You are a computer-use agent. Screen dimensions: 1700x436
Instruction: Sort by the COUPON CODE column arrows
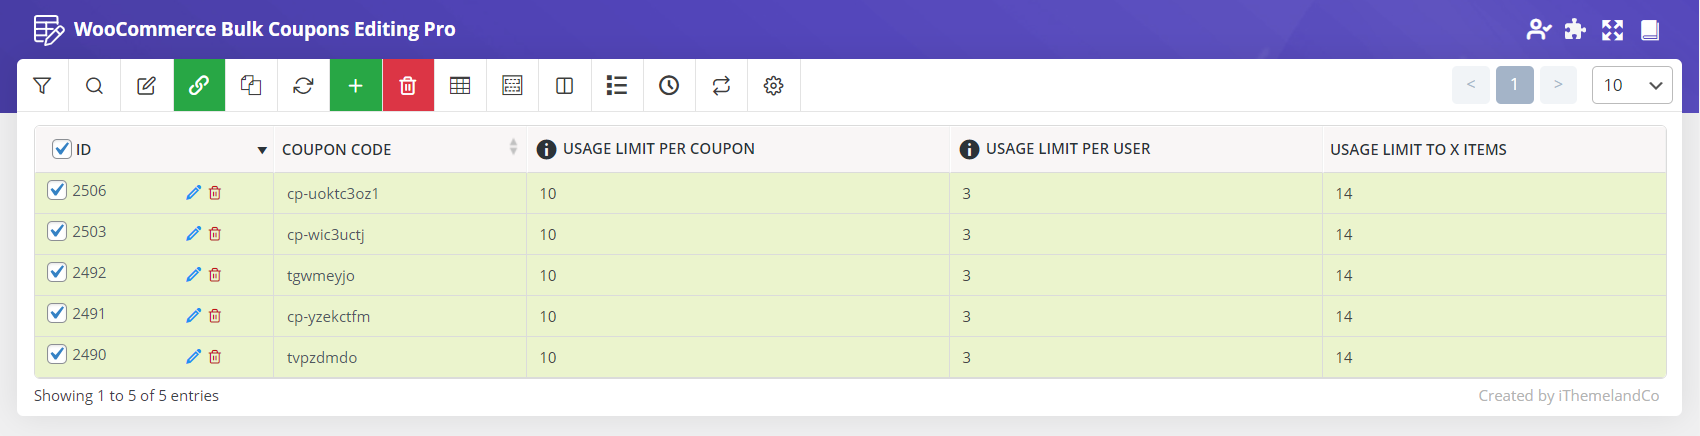513,147
